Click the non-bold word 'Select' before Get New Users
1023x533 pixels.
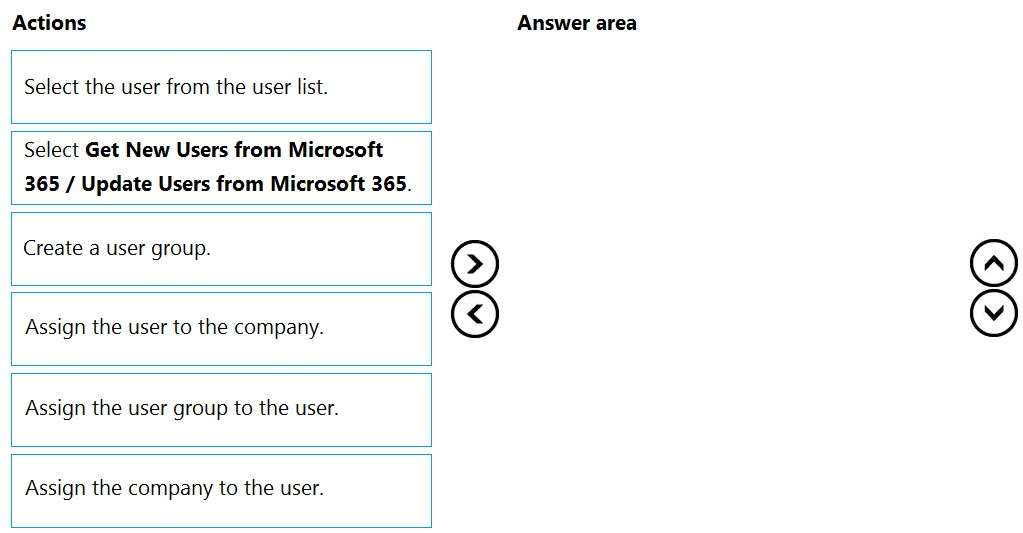(x=51, y=150)
